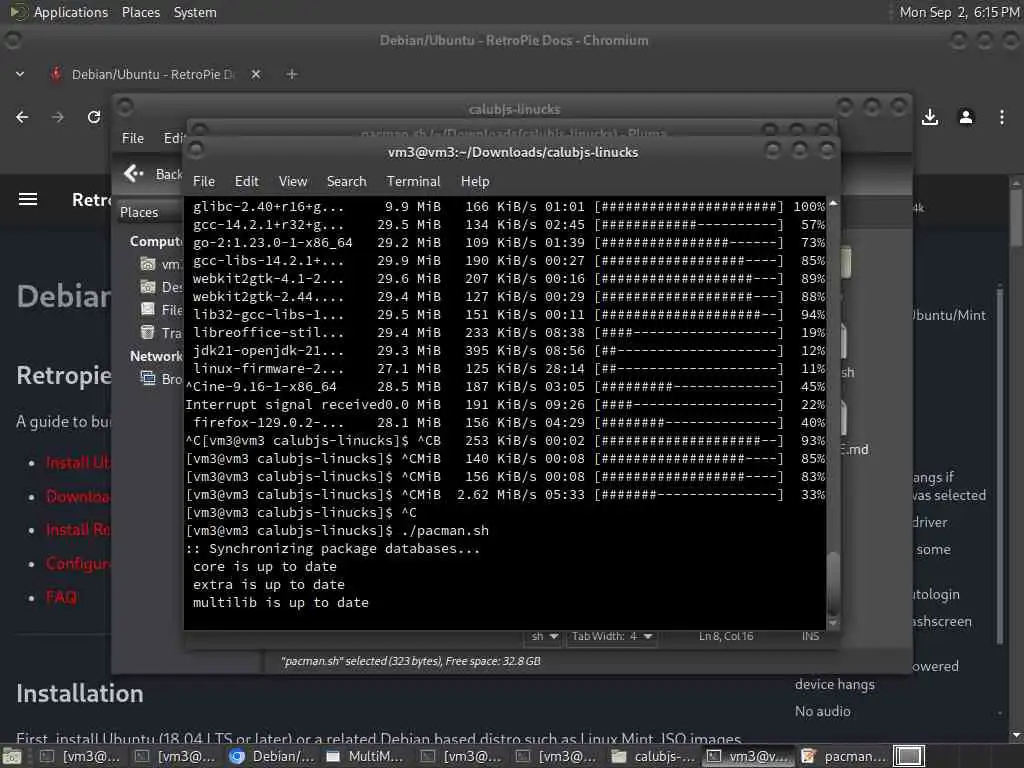Open the file manager File menu
The image size is (1024, 768).
[x=133, y=138]
